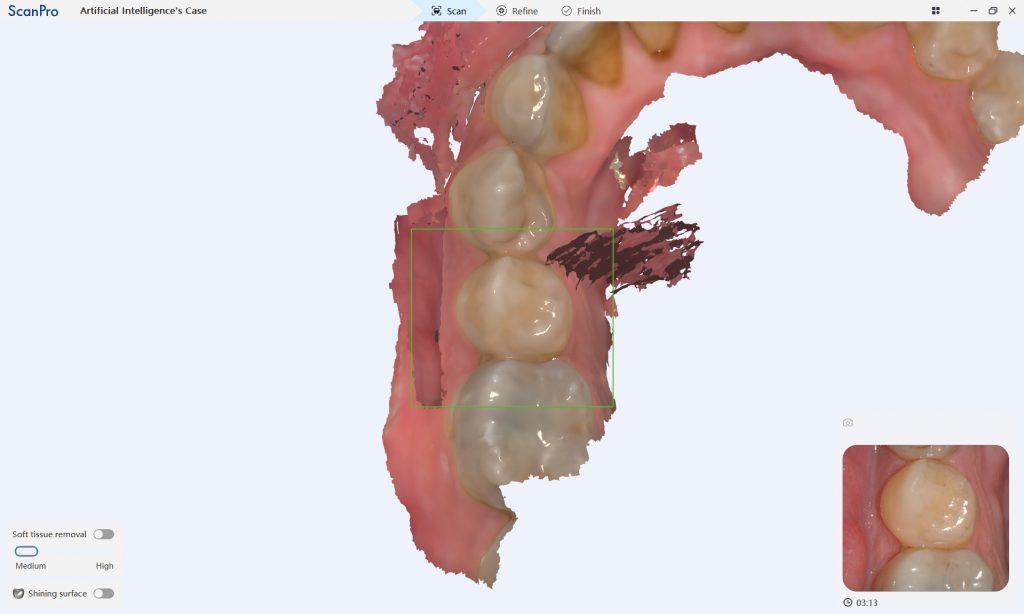This screenshot has height=614, width=1024.
Task: Select the Medium level label
Action: pos(31,566)
